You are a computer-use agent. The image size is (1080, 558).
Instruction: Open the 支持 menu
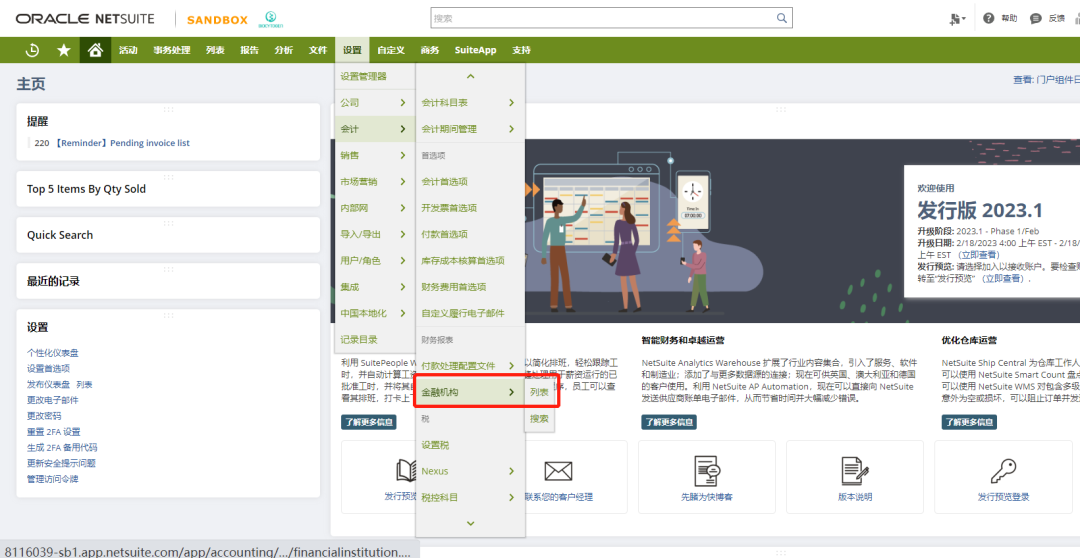521,50
